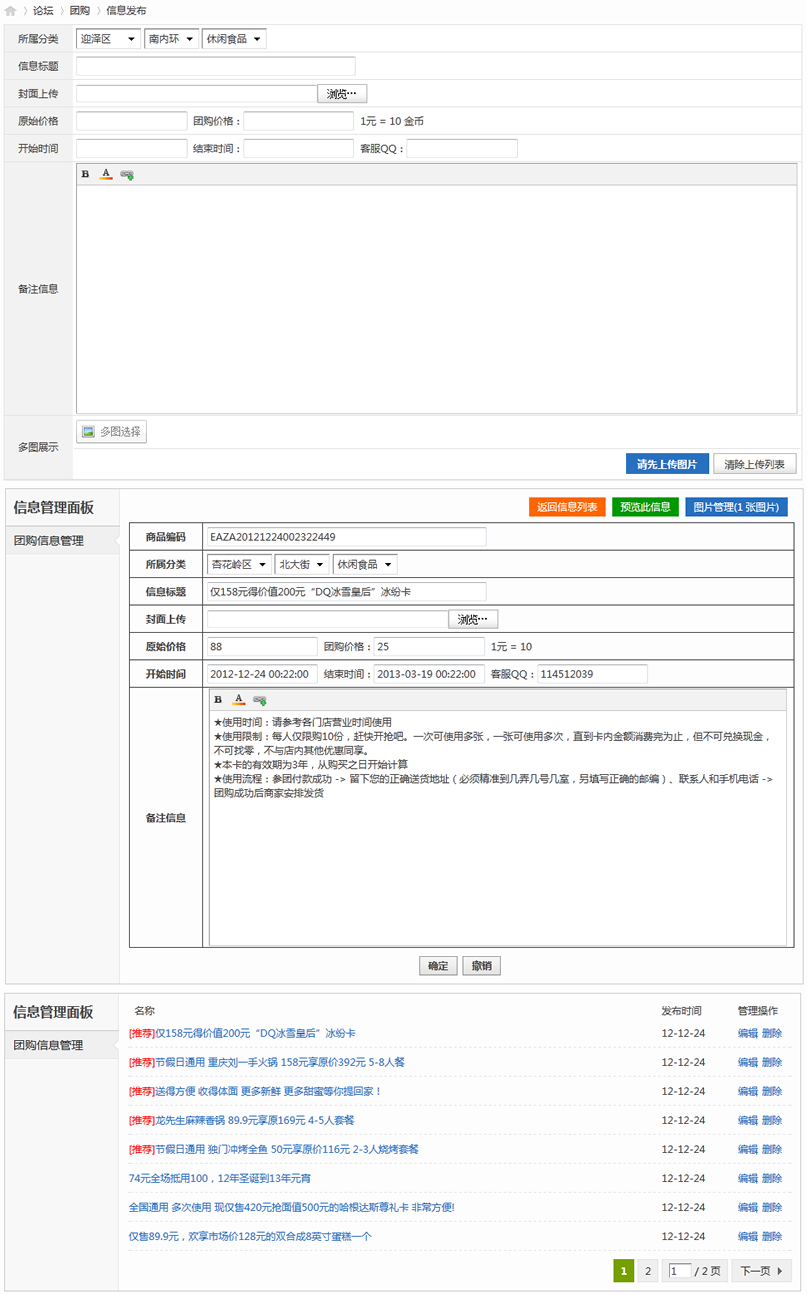Viewport: 807px width, 1294px height.
Task: Click the 返回信息列表 button
Action: 565,506
